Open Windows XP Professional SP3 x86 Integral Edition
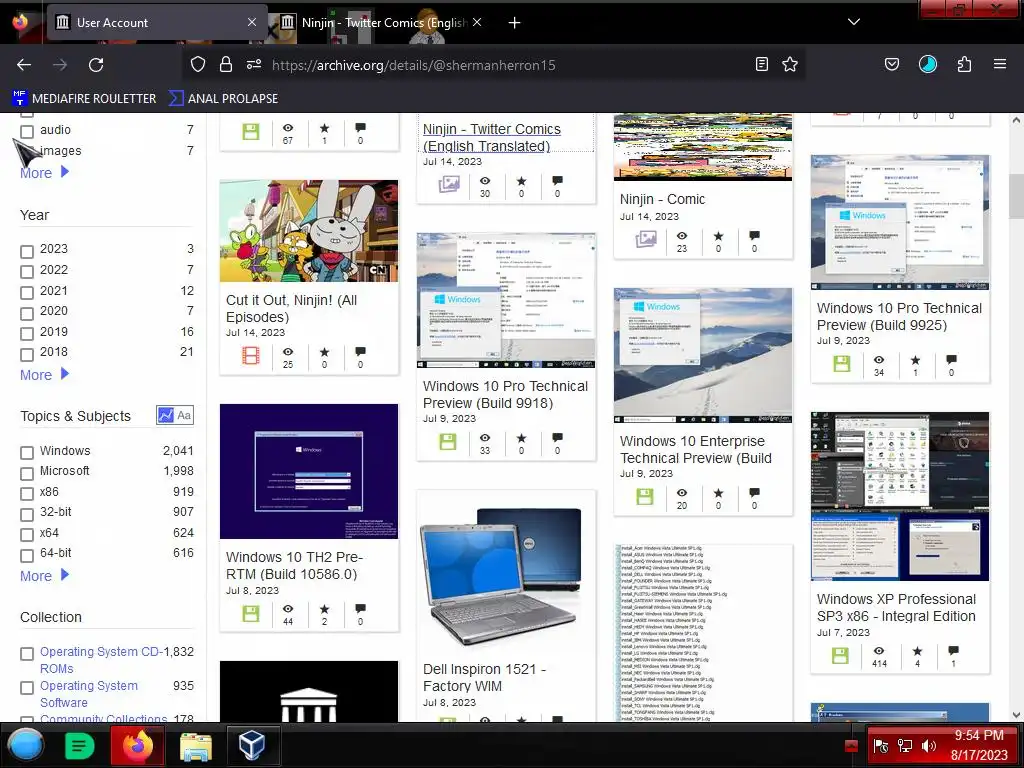 click(896, 607)
